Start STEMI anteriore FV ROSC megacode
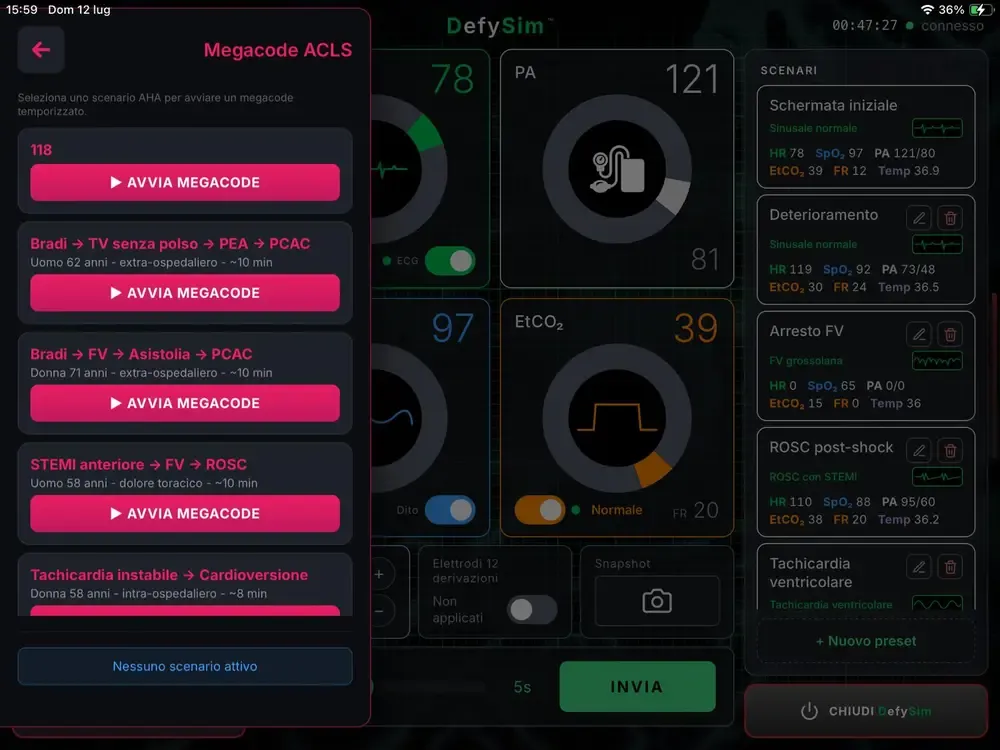Image resolution: width=1000 pixels, height=750 pixels. click(185, 513)
